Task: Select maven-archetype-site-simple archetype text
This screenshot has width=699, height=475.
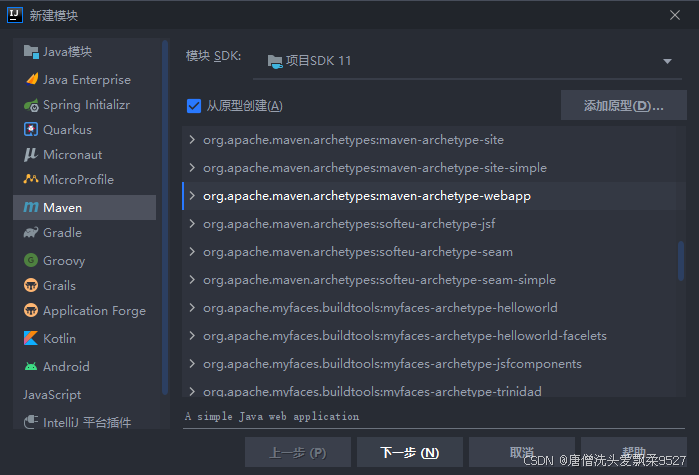Action: click(375, 168)
